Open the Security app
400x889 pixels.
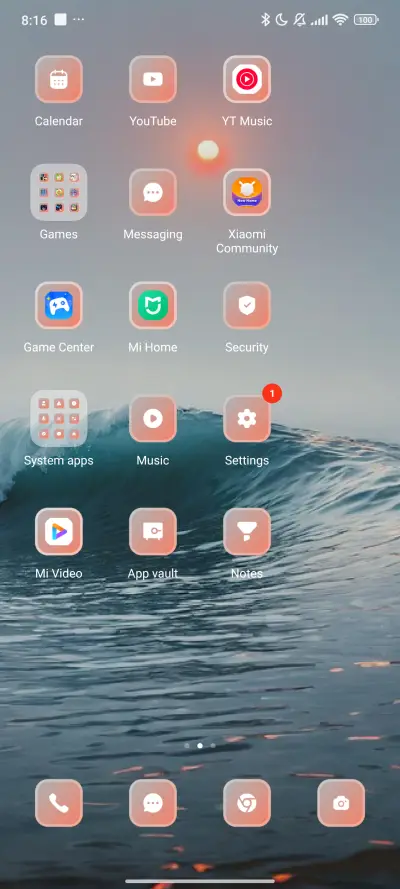point(247,305)
